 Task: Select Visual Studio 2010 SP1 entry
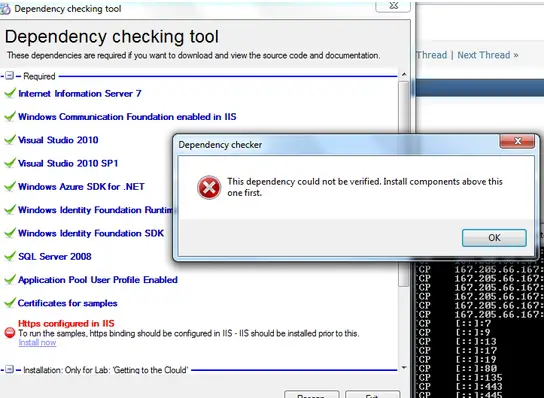click(68, 163)
